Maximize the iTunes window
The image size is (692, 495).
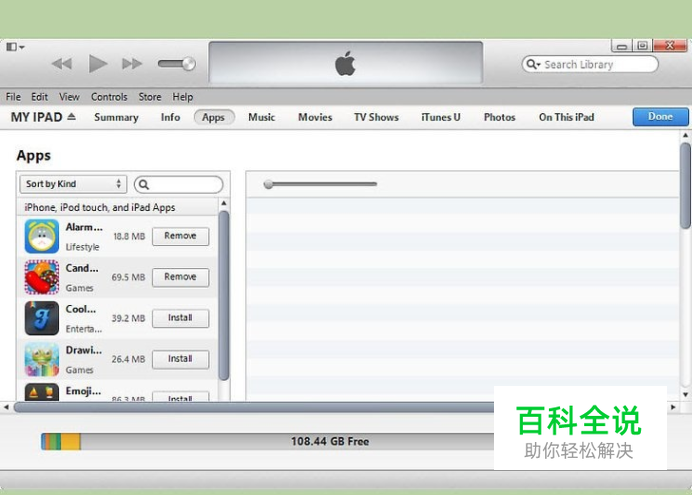point(643,46)
